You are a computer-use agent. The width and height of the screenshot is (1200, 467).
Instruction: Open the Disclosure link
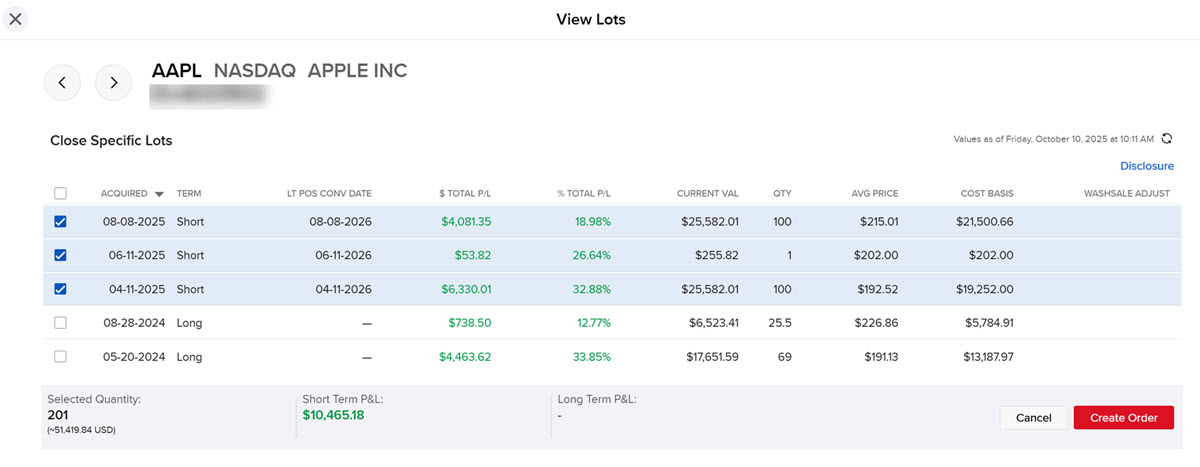[x=1146, y=166]
